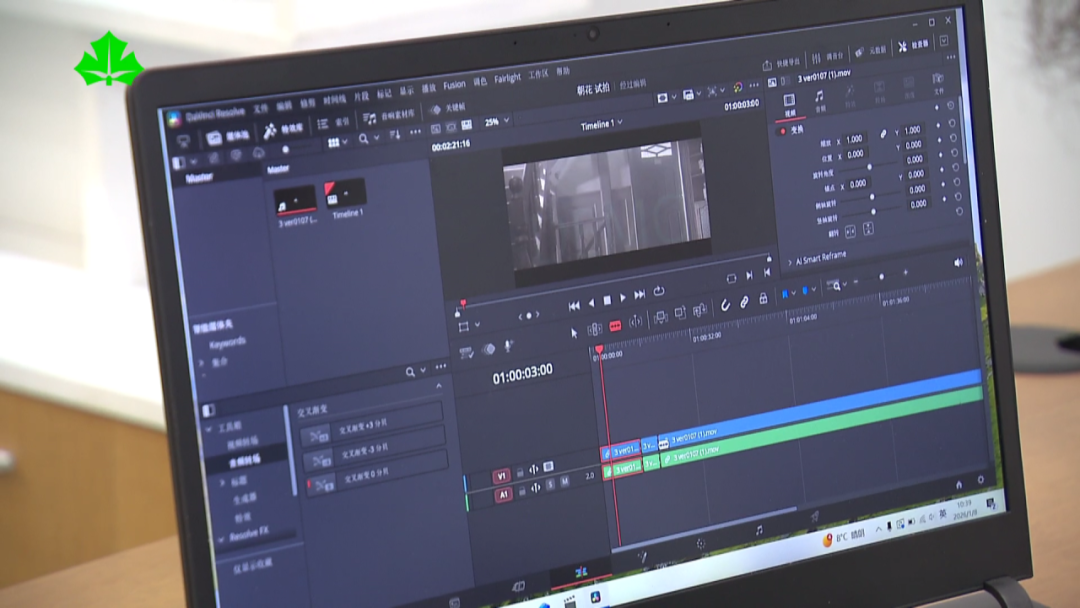The height and width of the screenshot is (608, 1080).
Task: Open the 25% viewer zoom dropdown
Action: [495, 122]
